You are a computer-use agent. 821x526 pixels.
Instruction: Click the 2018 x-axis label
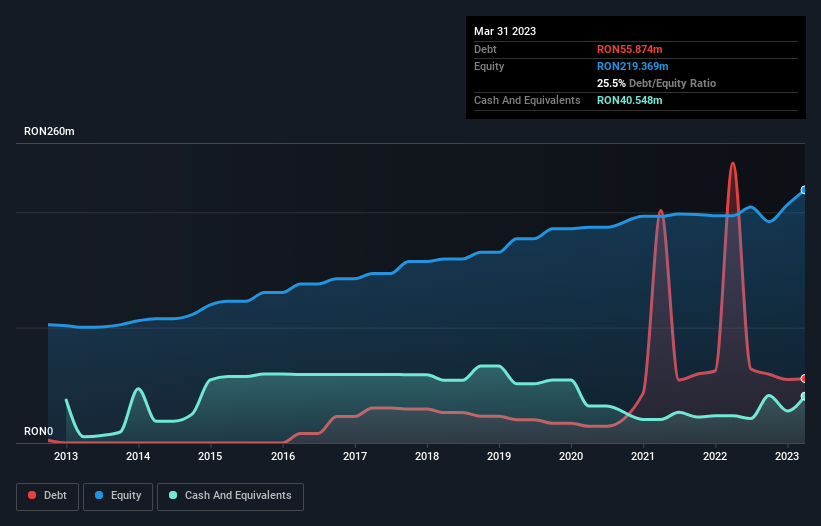427,456
